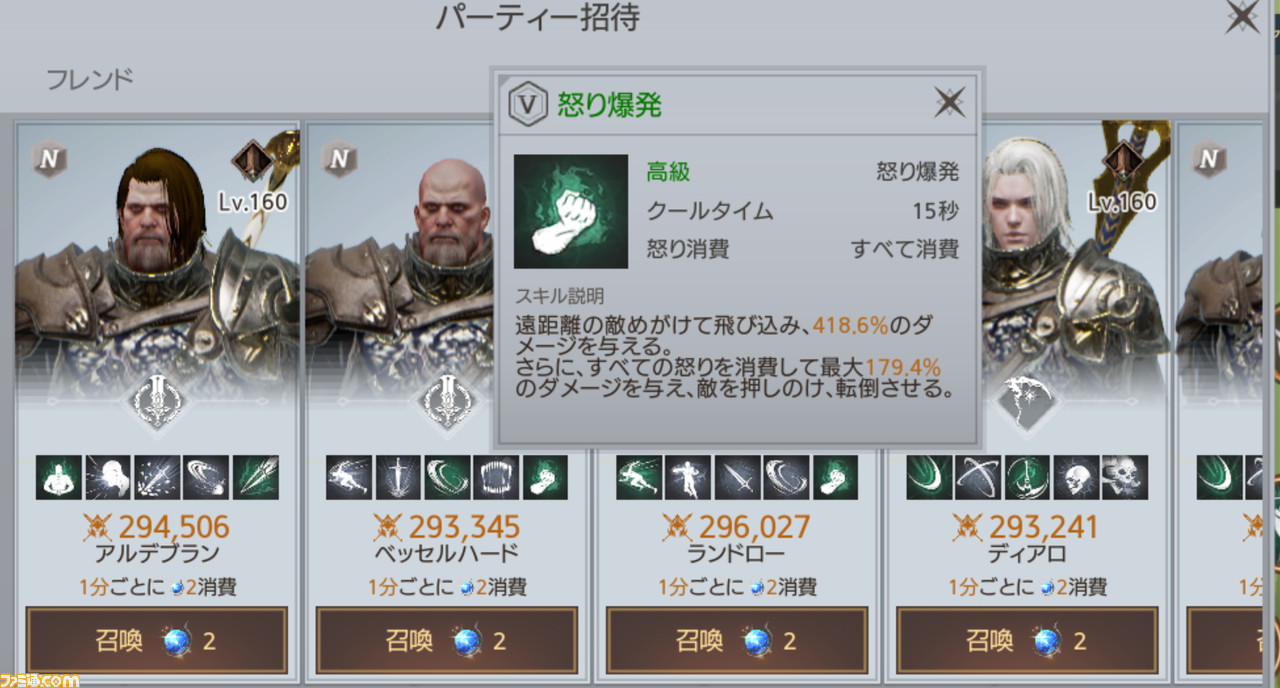The height and width of the screenshot is (688, 1280).
Task: Summon ディアロ with the 召喚 button
Action: [x=1027, y=640]
